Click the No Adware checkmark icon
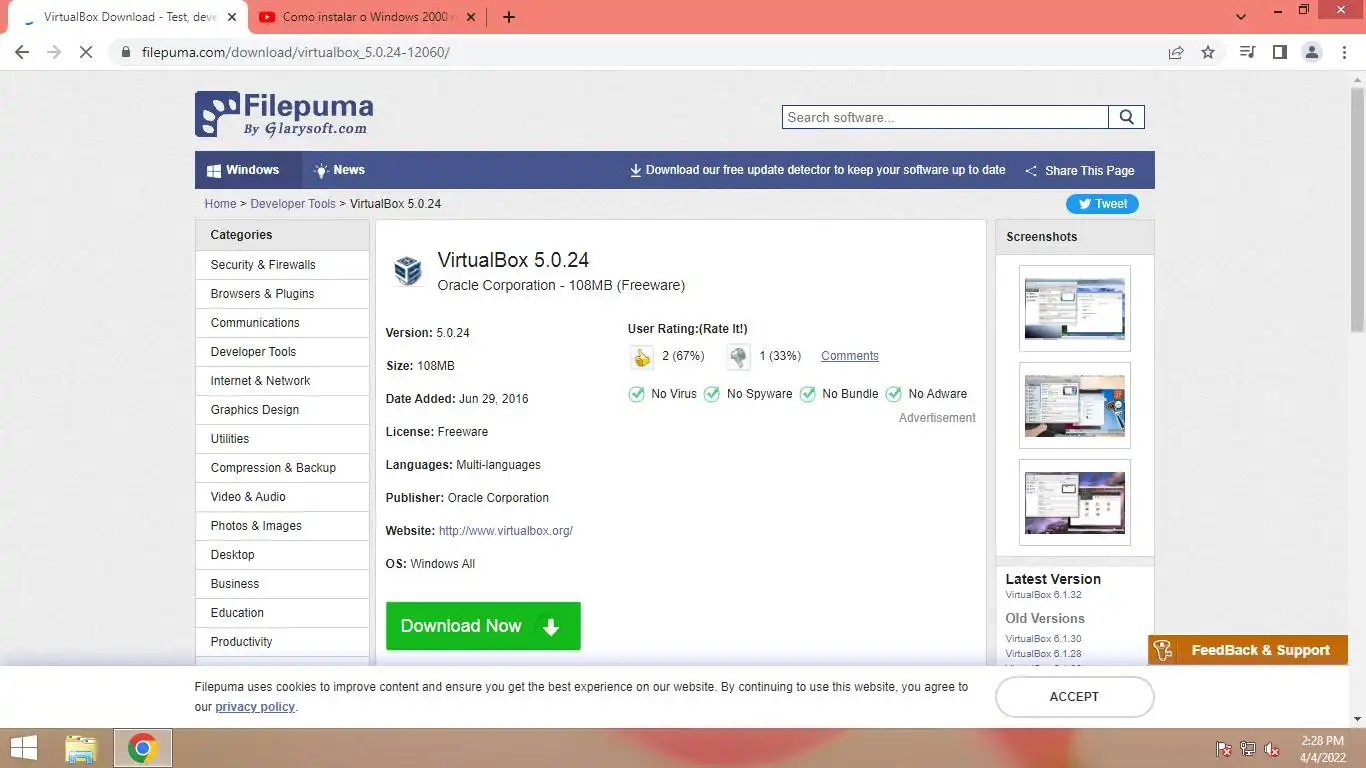 pyautogui.click(x=893, y=394)
